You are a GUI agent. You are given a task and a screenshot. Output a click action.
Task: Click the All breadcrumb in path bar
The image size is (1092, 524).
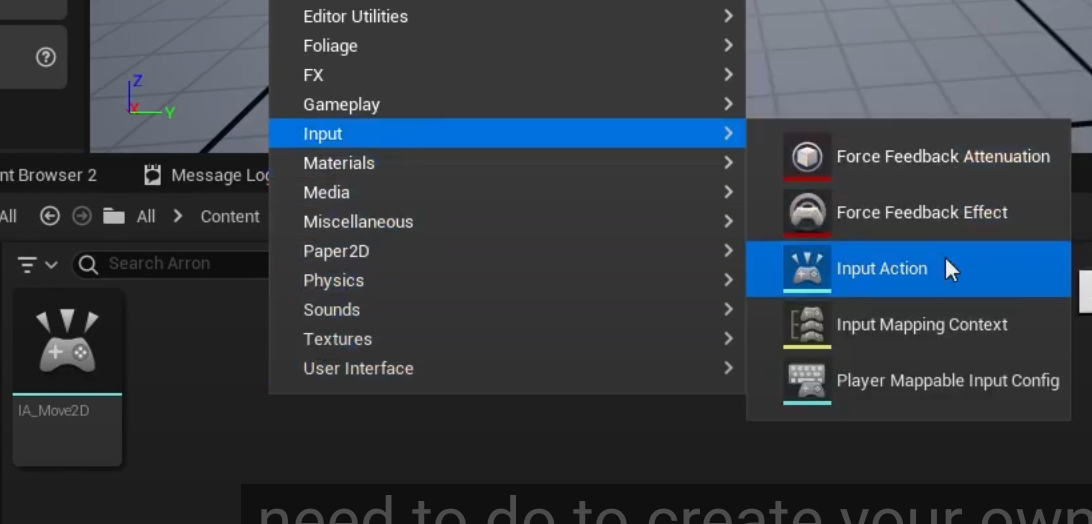pyautogui.click(x=146, y=217)
